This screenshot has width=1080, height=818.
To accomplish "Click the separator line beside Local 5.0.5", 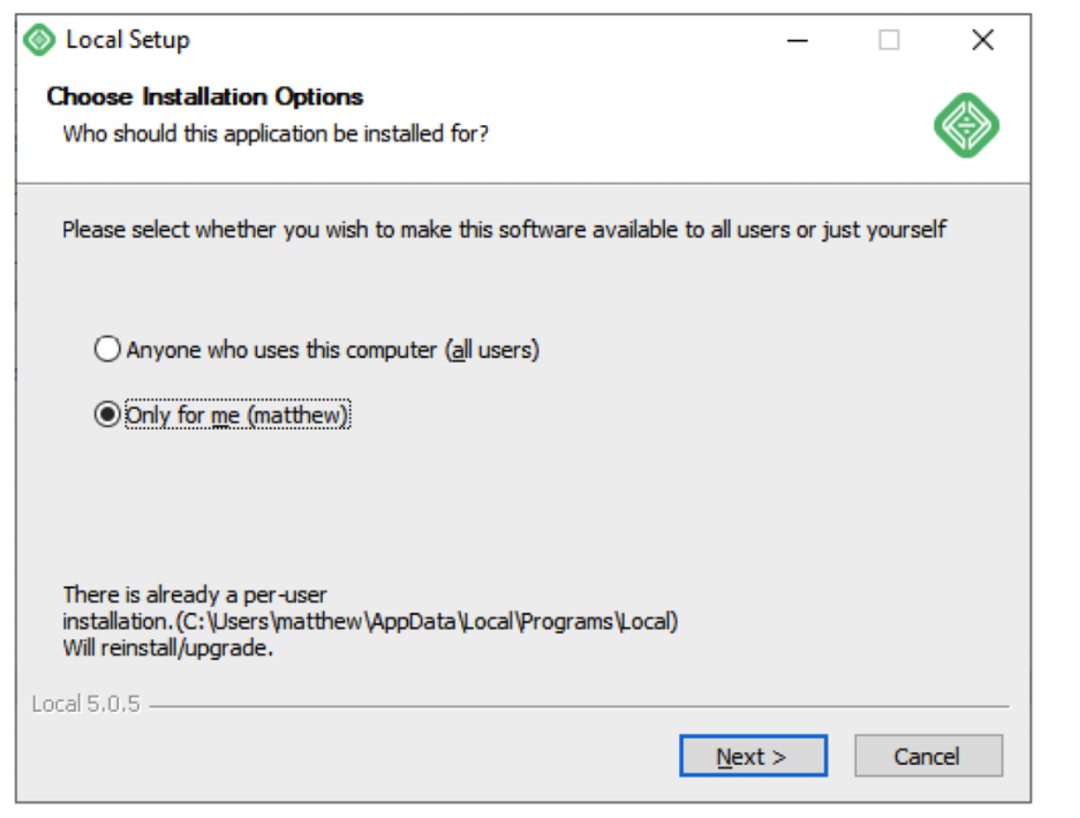I will 580,706.
